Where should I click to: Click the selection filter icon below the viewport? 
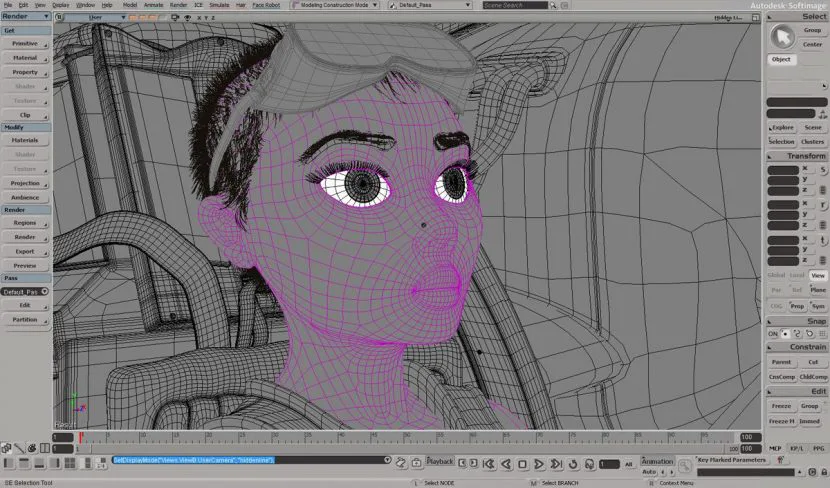point(6,448)
